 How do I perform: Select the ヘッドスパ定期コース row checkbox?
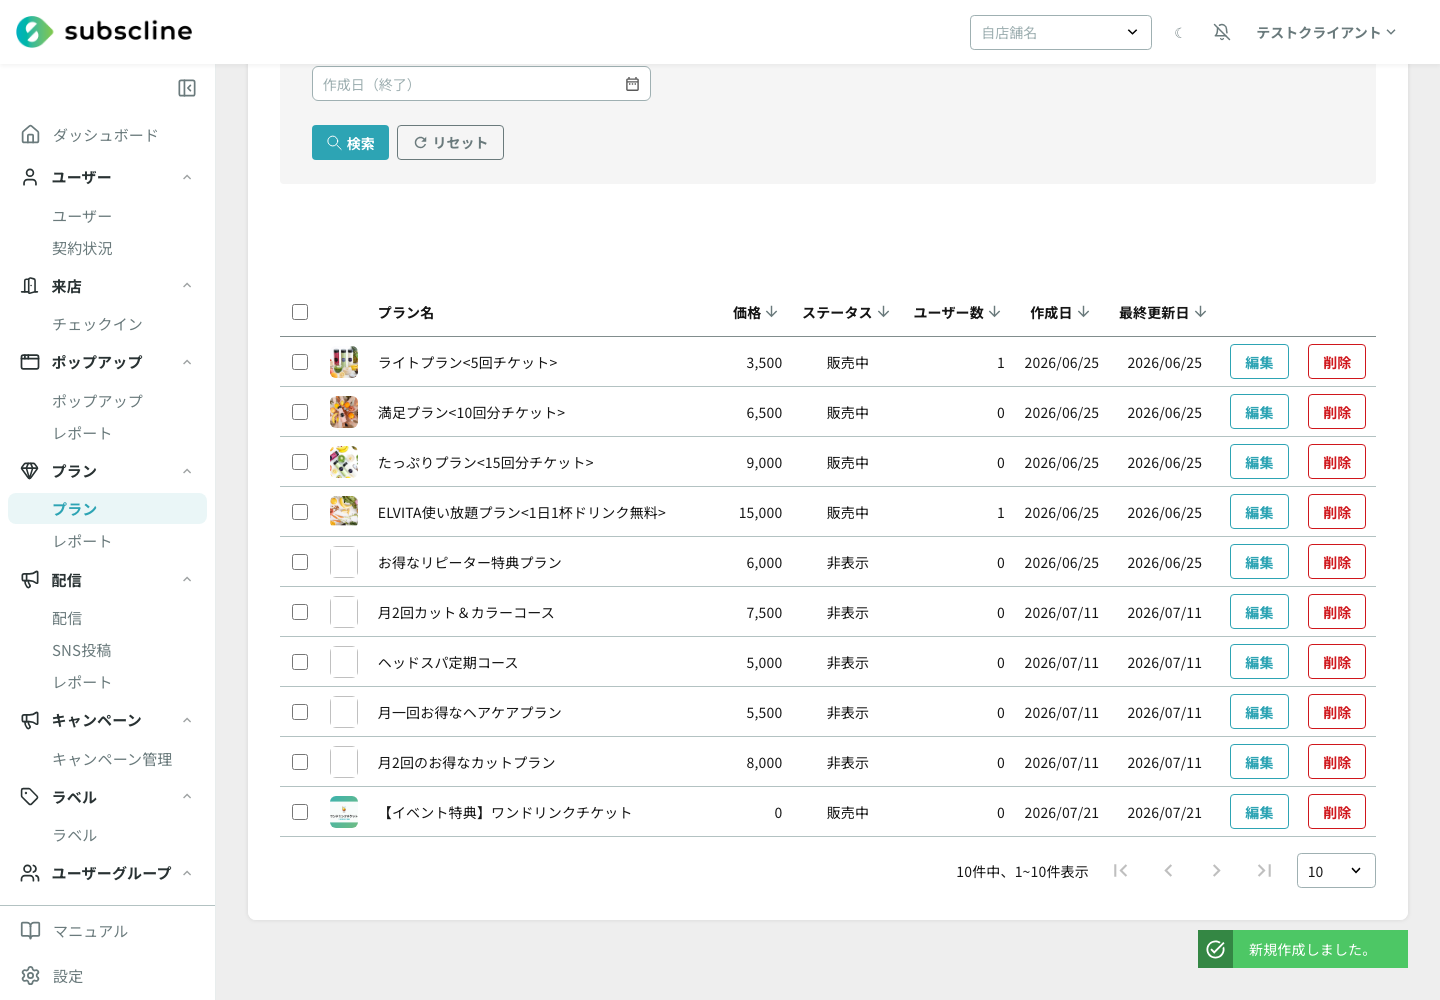tap(300, 662)
